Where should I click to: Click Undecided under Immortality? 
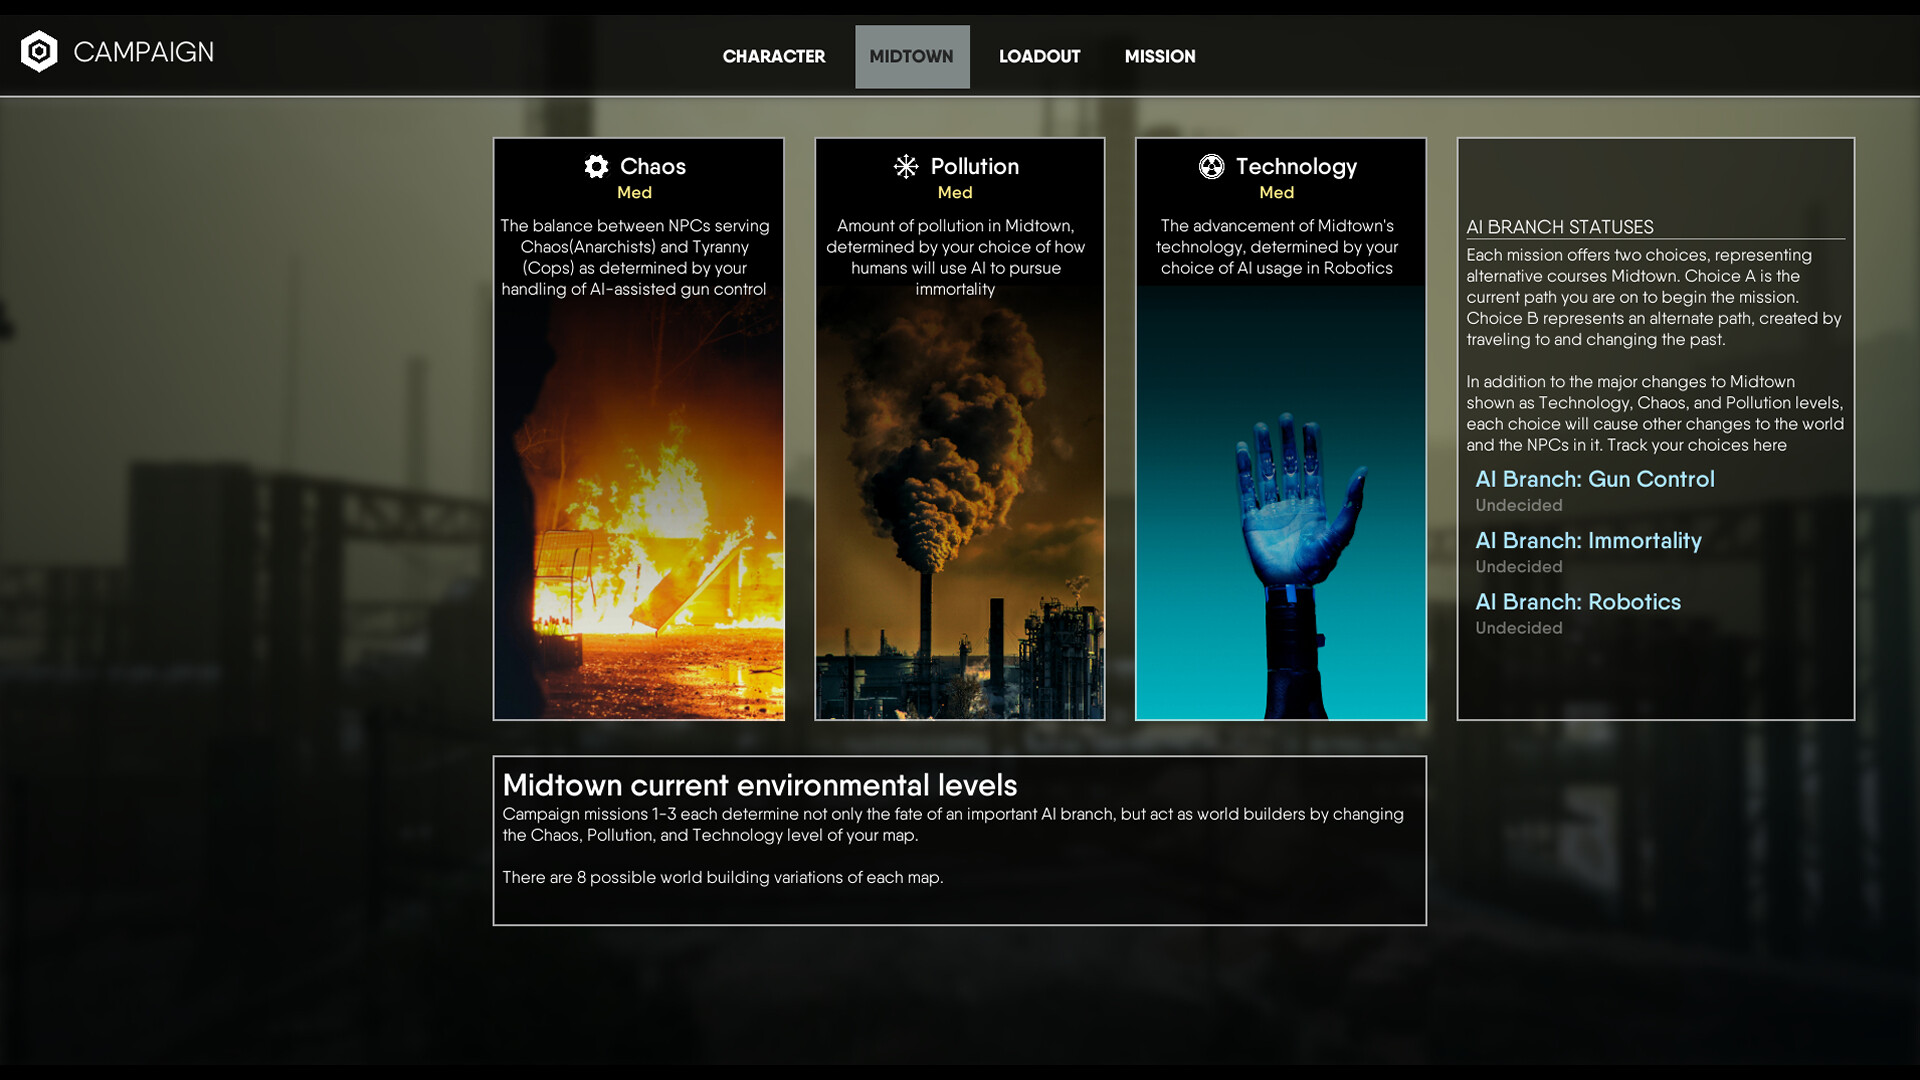pyautogui.click(x=1518, y=566)
